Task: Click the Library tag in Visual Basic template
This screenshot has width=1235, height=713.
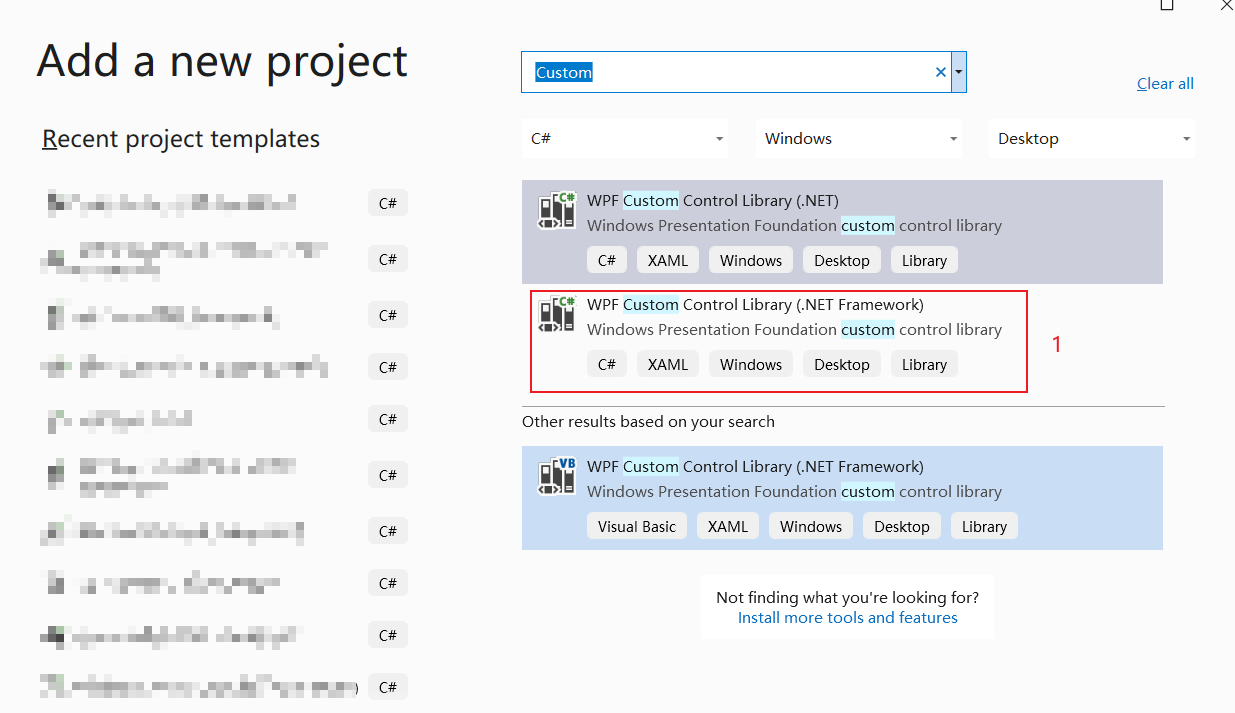Action: (984, 526)
